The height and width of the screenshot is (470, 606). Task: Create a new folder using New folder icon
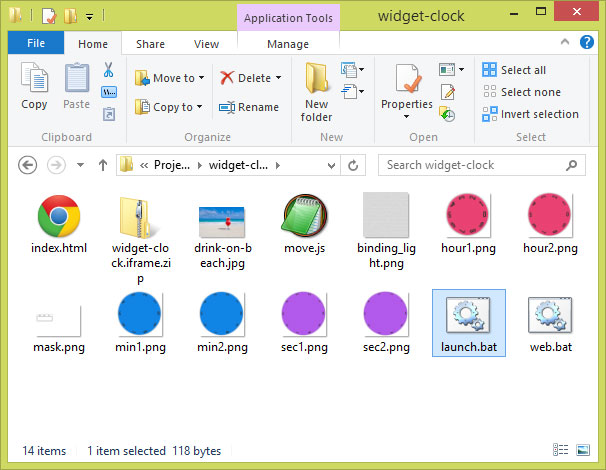317,92
